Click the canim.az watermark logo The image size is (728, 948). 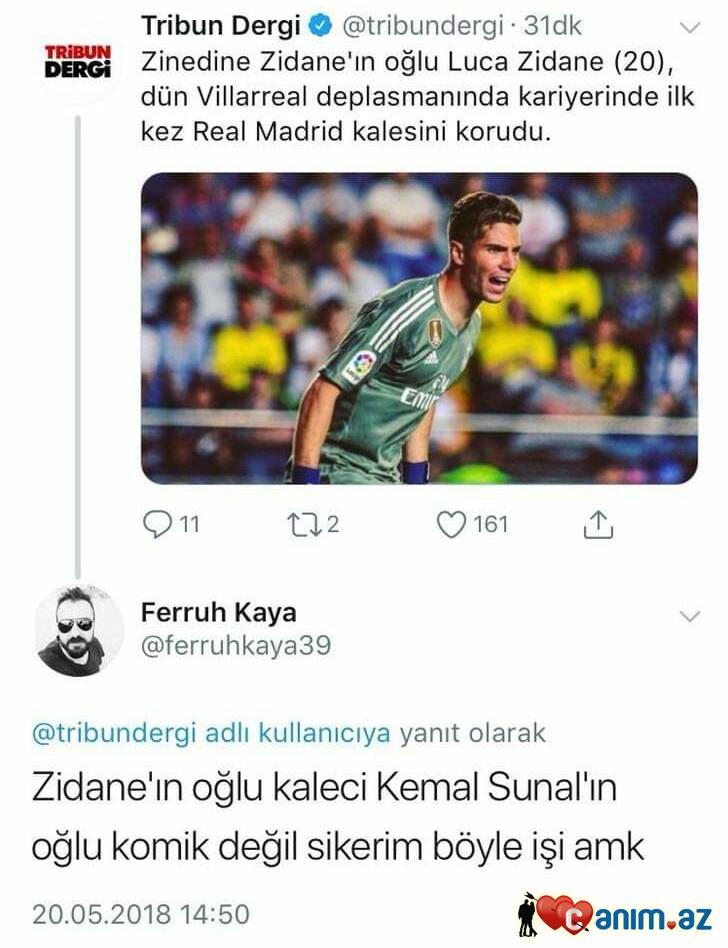pyautogui.click(x=617, y=914)
